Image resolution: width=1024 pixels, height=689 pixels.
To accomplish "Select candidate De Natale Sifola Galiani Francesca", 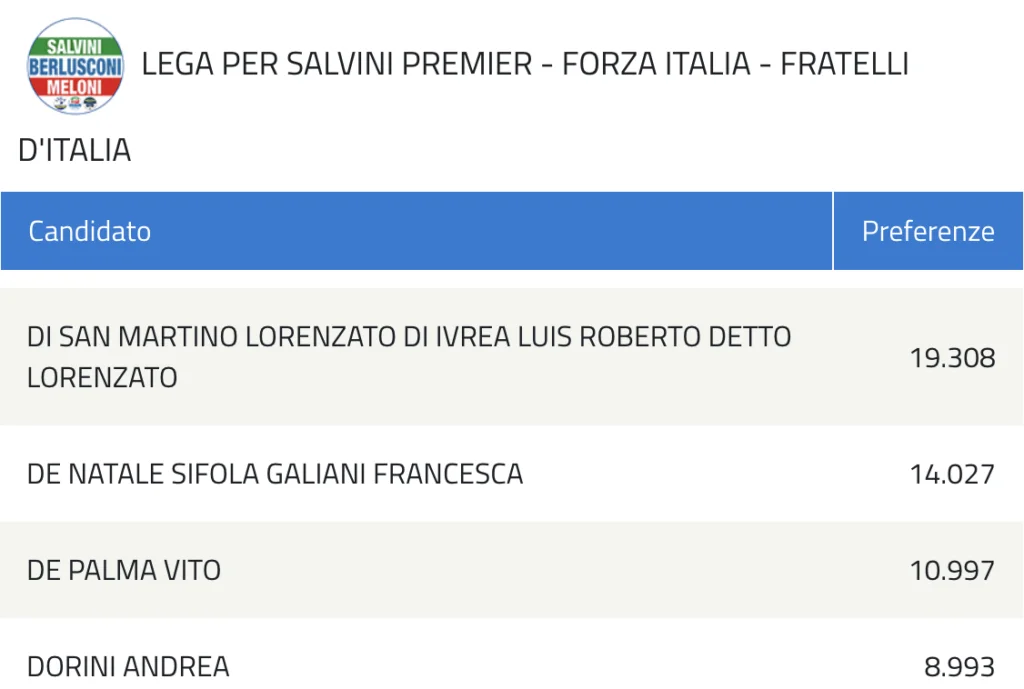I will (275, 474).
